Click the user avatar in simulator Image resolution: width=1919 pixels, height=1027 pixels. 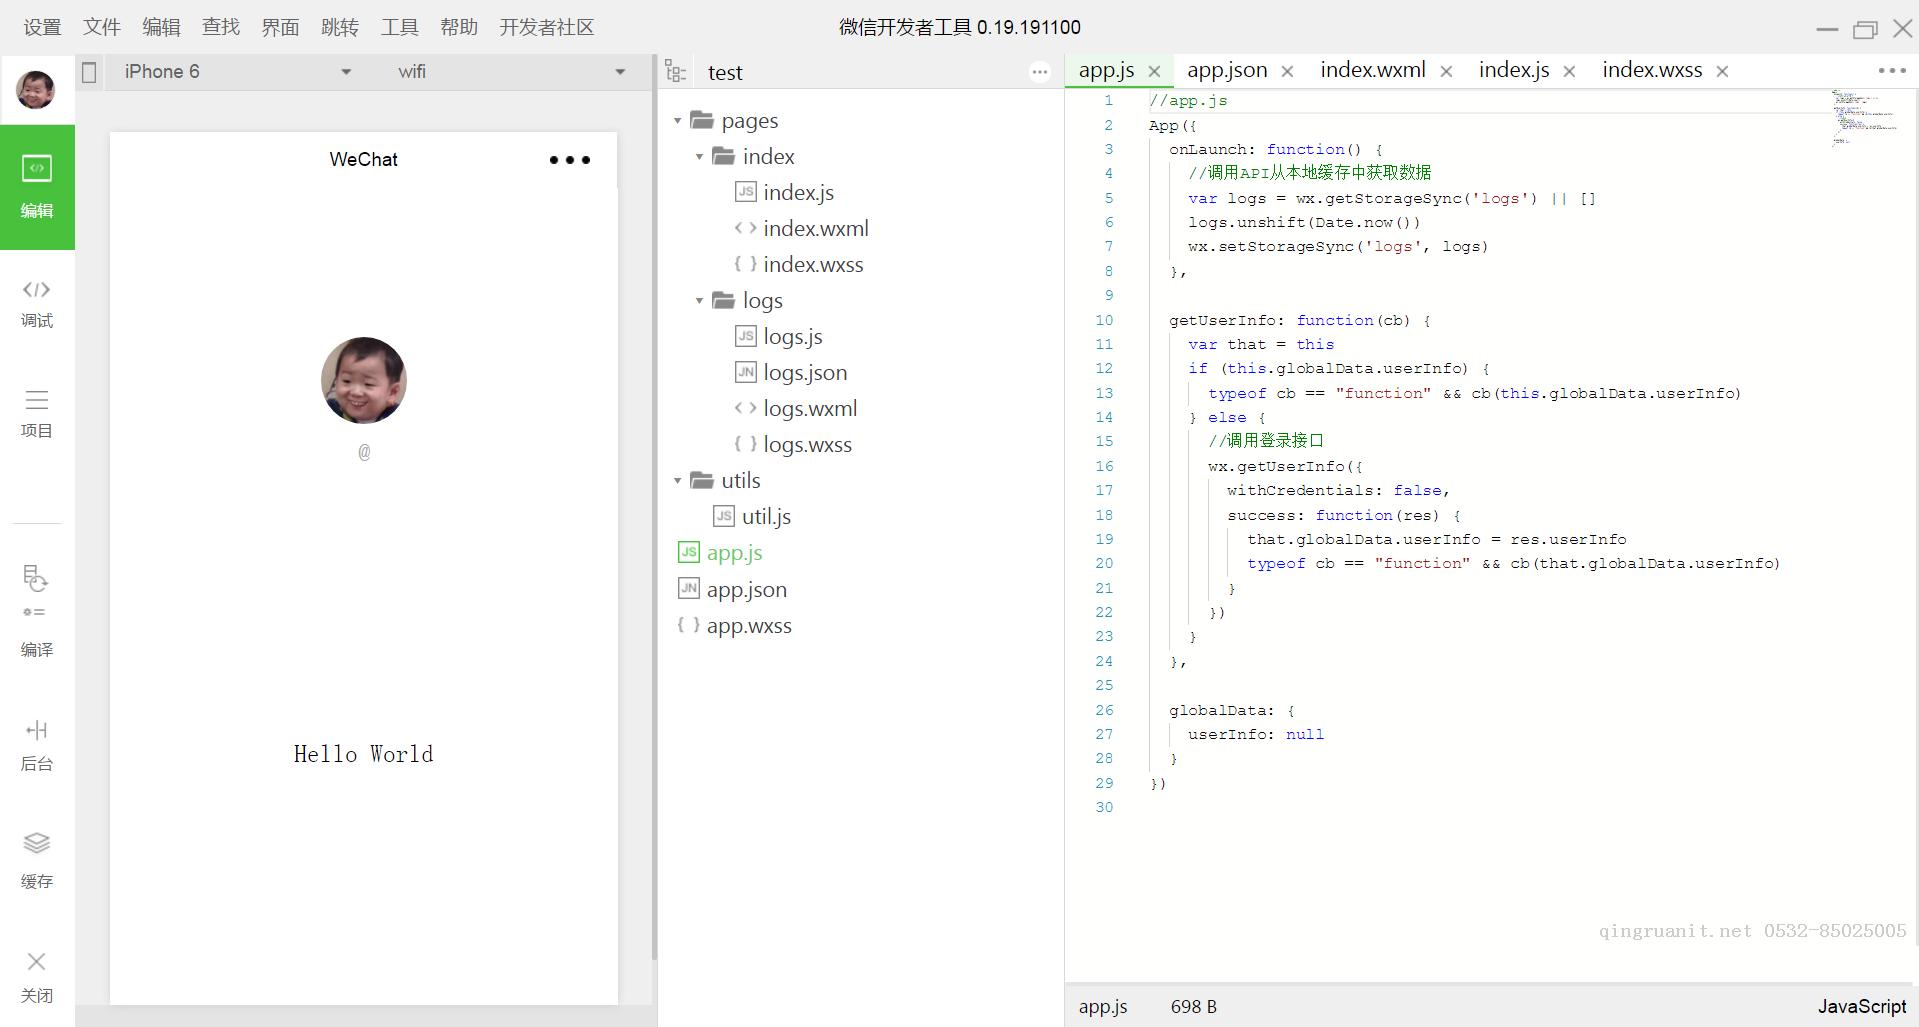(x=363, y=380)
